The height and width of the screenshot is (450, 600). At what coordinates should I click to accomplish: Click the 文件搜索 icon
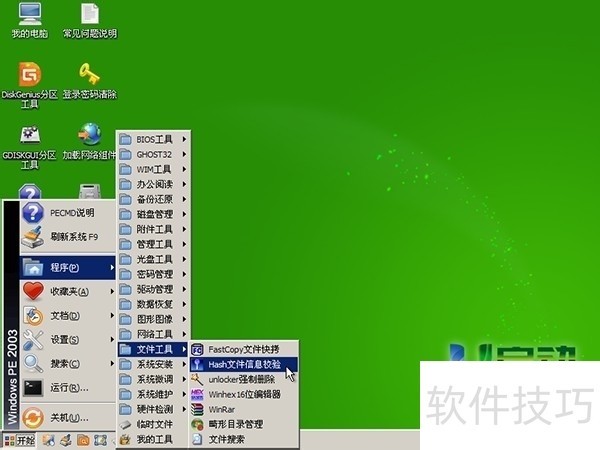197,439
